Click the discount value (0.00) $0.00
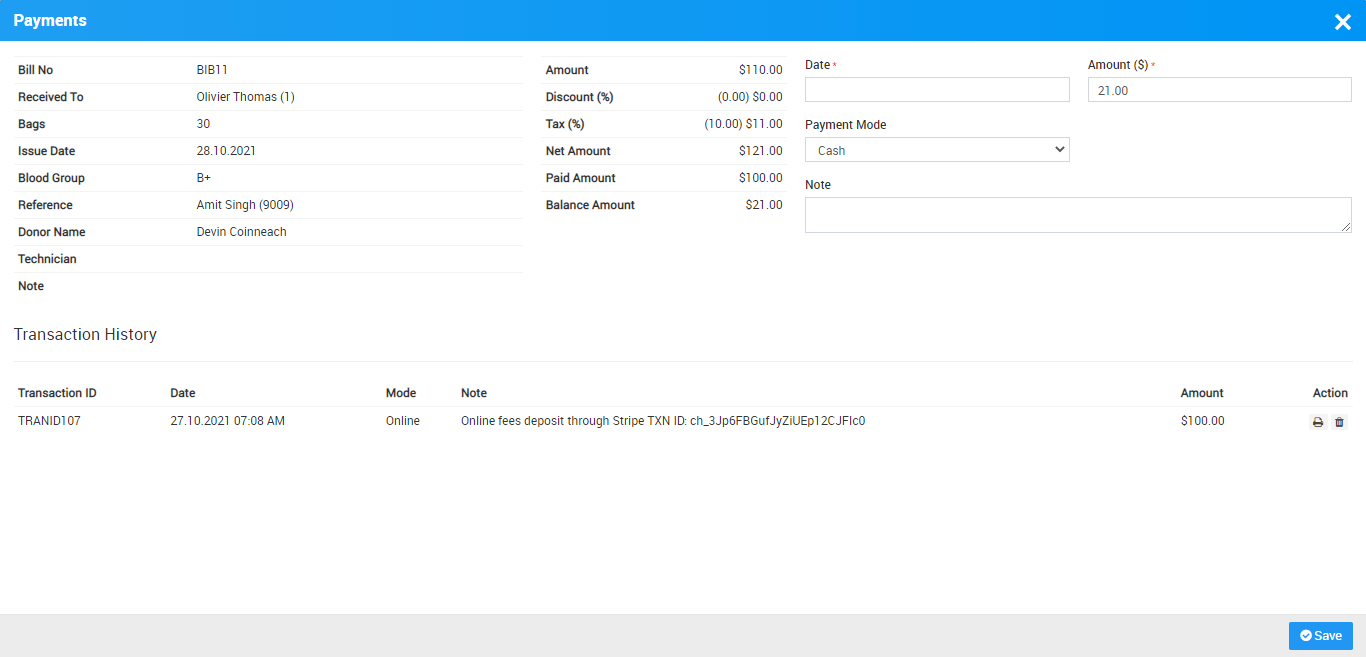The height and width of the screenshot is (657, 1366). [x=750, y=97]
